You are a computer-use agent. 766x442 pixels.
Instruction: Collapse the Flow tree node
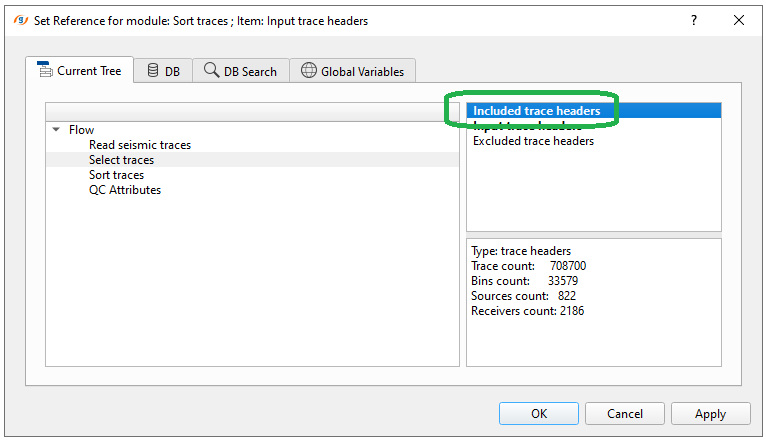[x=57, y=130]
